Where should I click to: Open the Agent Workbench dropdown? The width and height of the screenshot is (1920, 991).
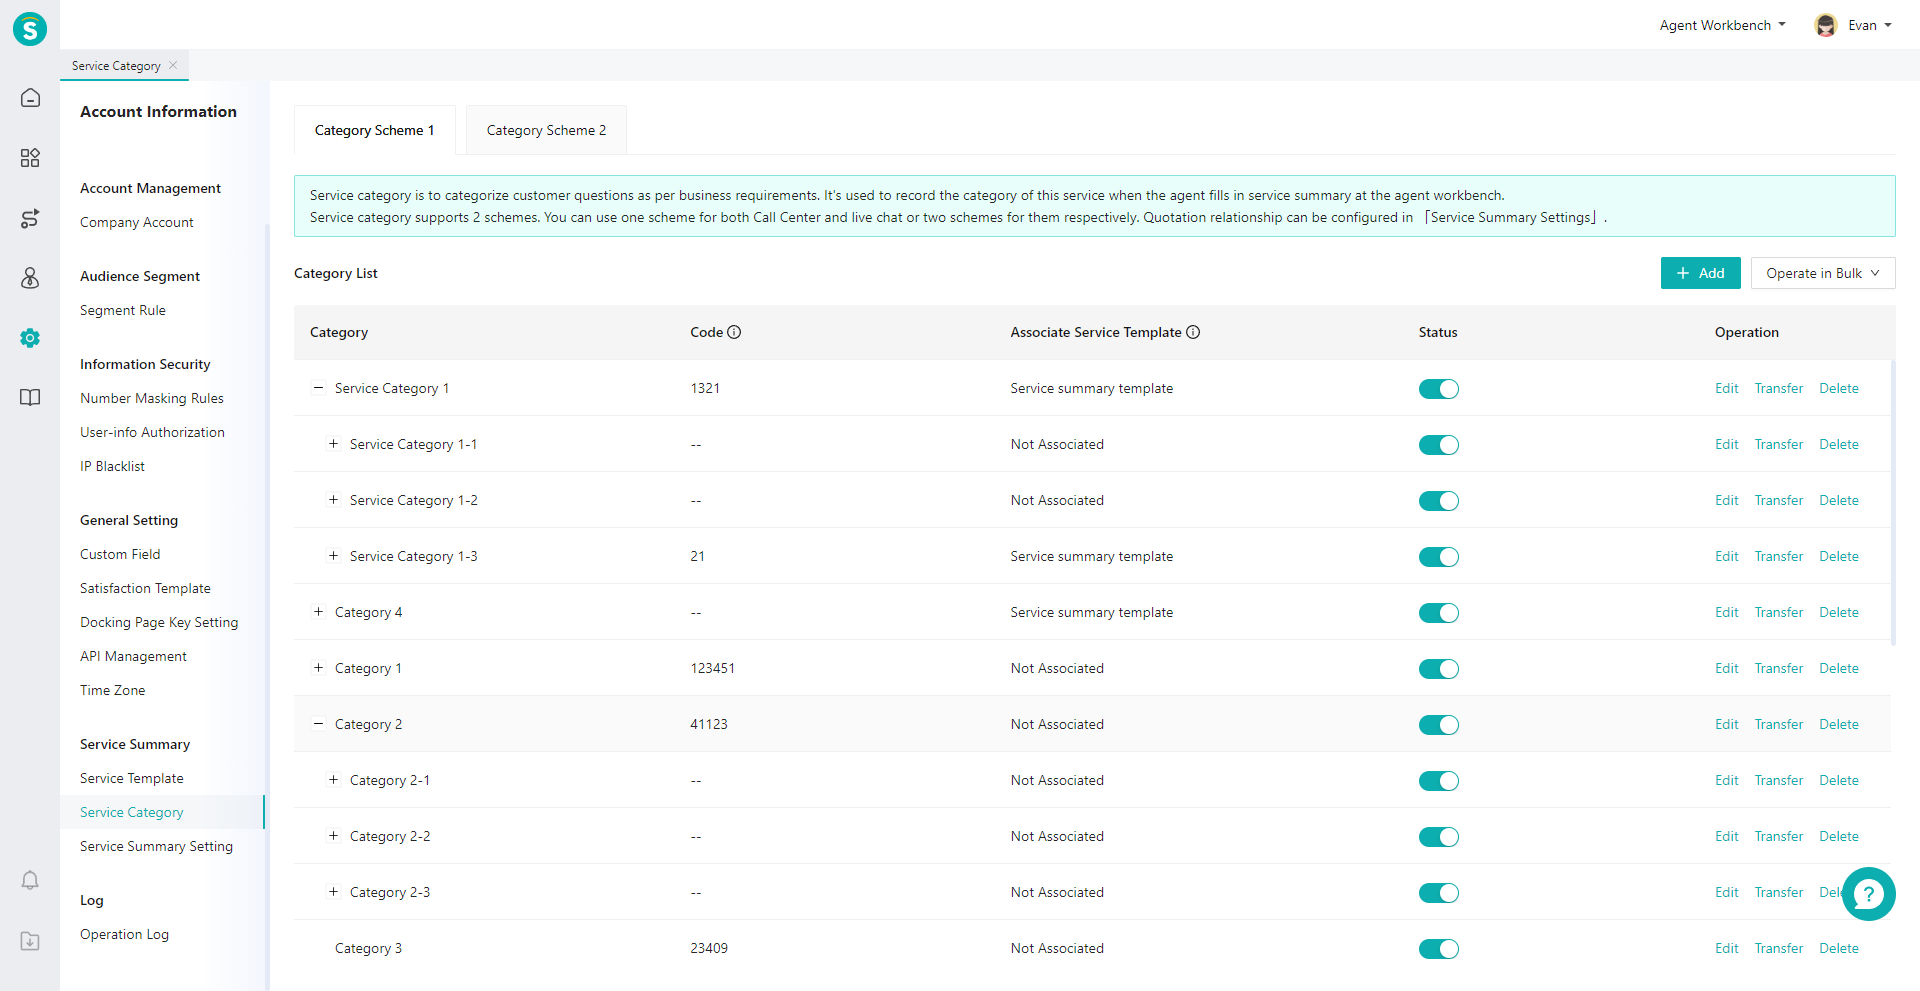pos(1722,25)
